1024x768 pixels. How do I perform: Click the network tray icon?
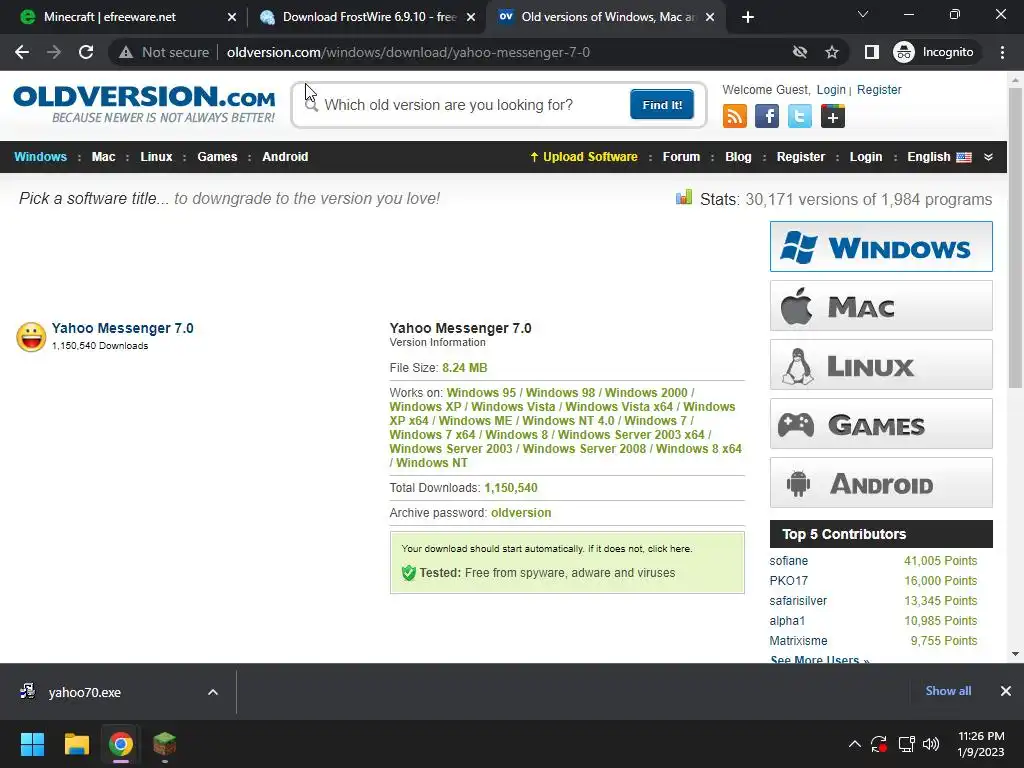click(x=906, y=744)
